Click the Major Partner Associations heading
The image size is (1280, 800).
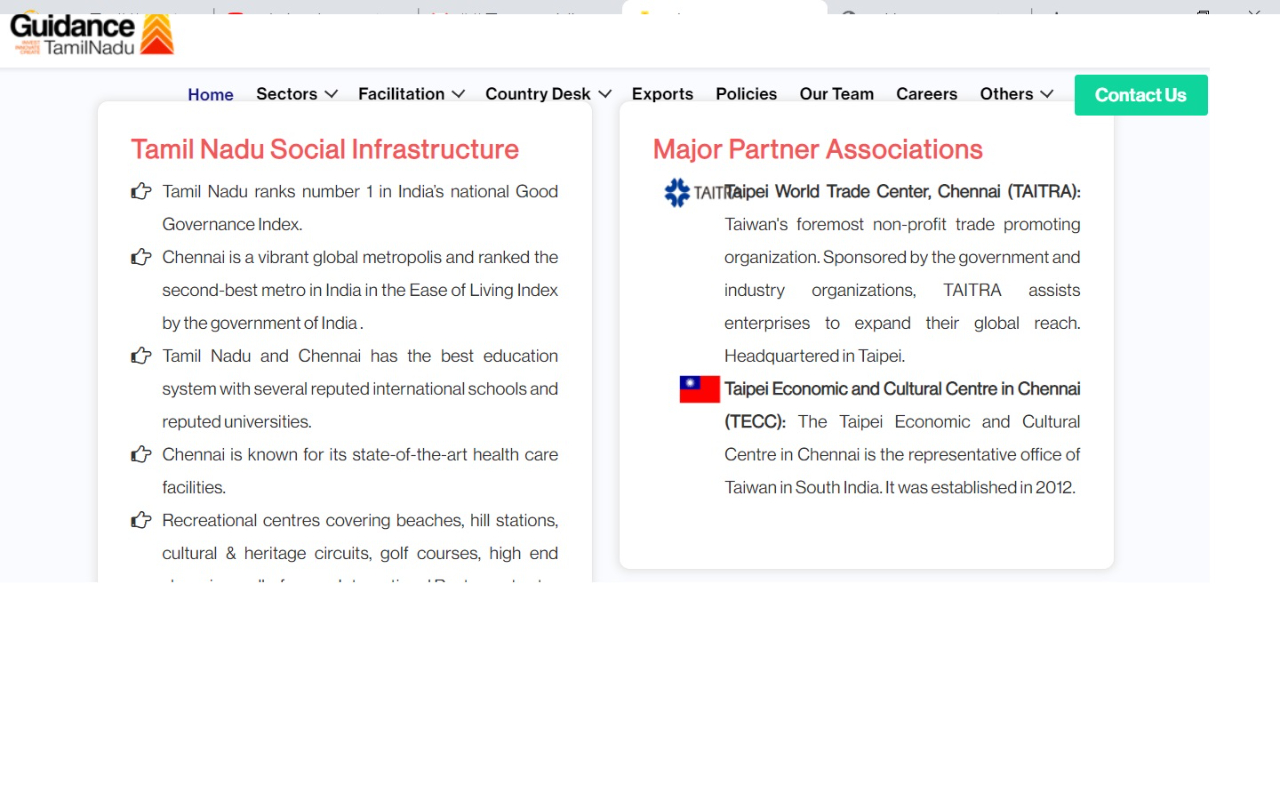(x=817, y=149)
